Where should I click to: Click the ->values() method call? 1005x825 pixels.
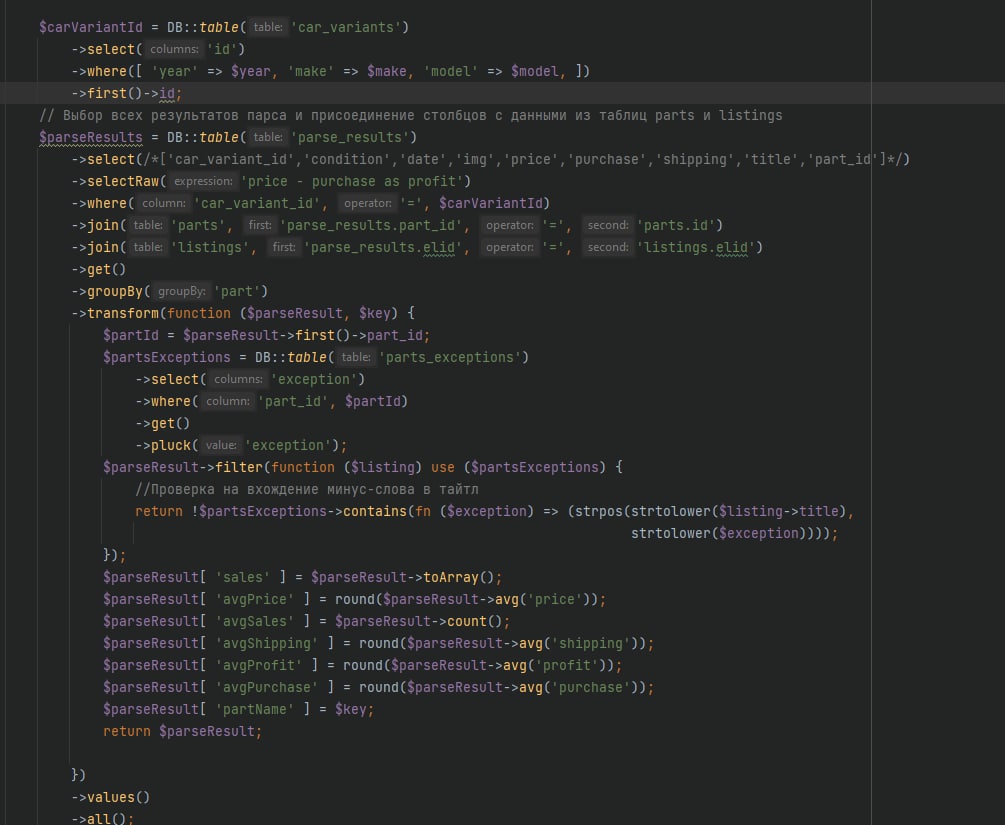coord(111,797)
